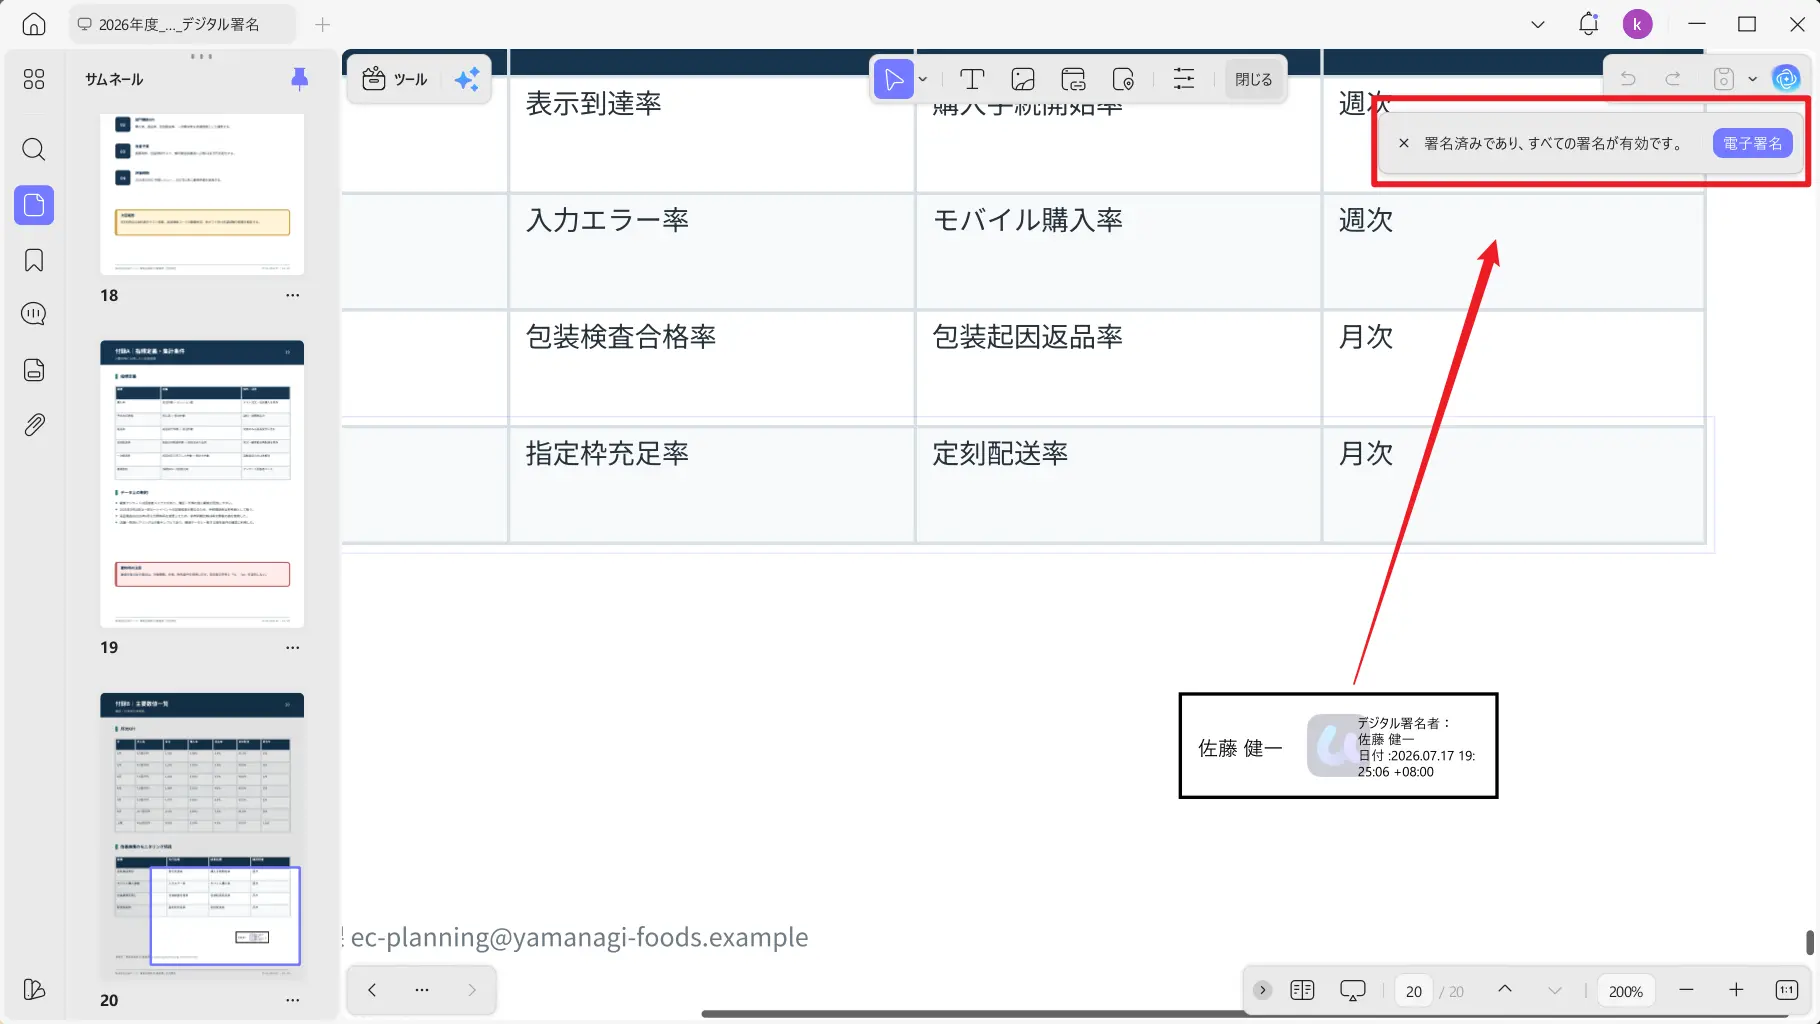Open the comments panel icon

pos(34,314)
